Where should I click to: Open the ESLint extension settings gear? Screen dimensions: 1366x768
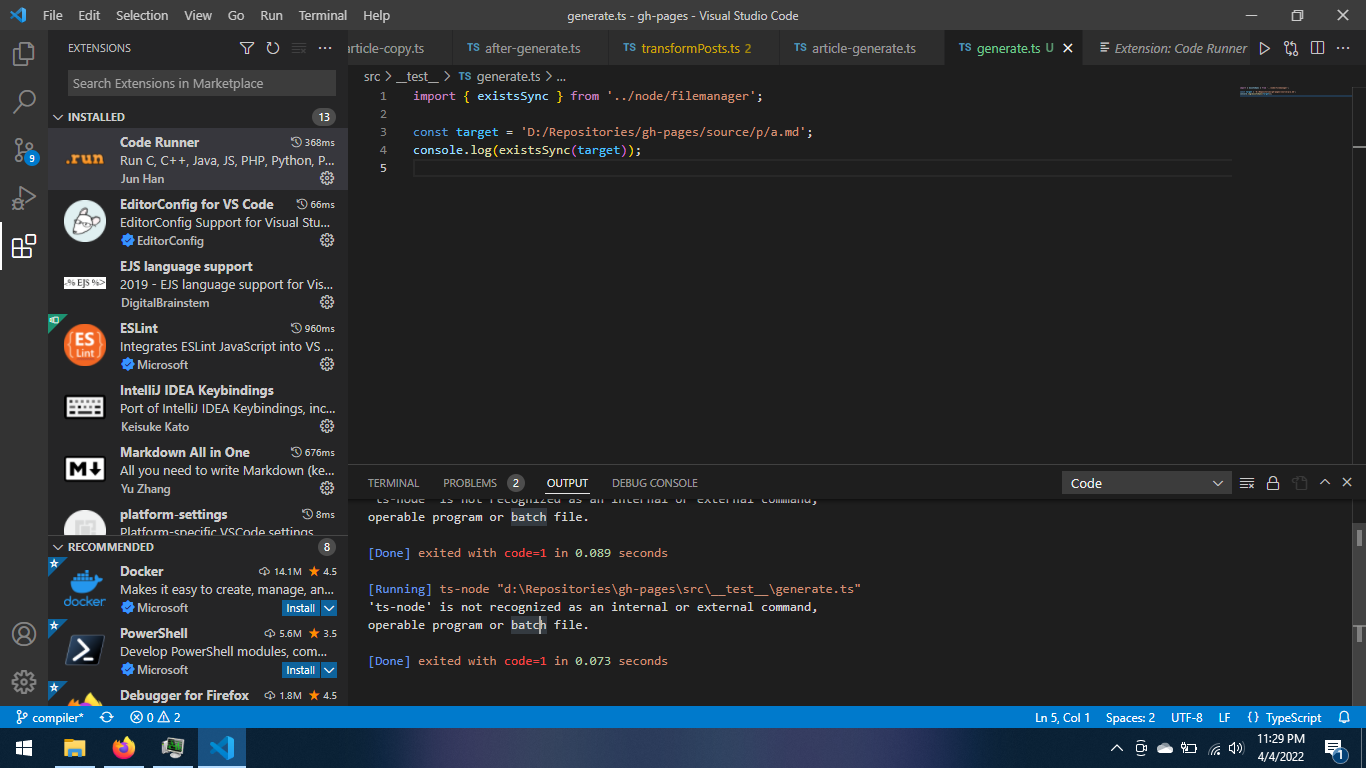click(327, 364)
